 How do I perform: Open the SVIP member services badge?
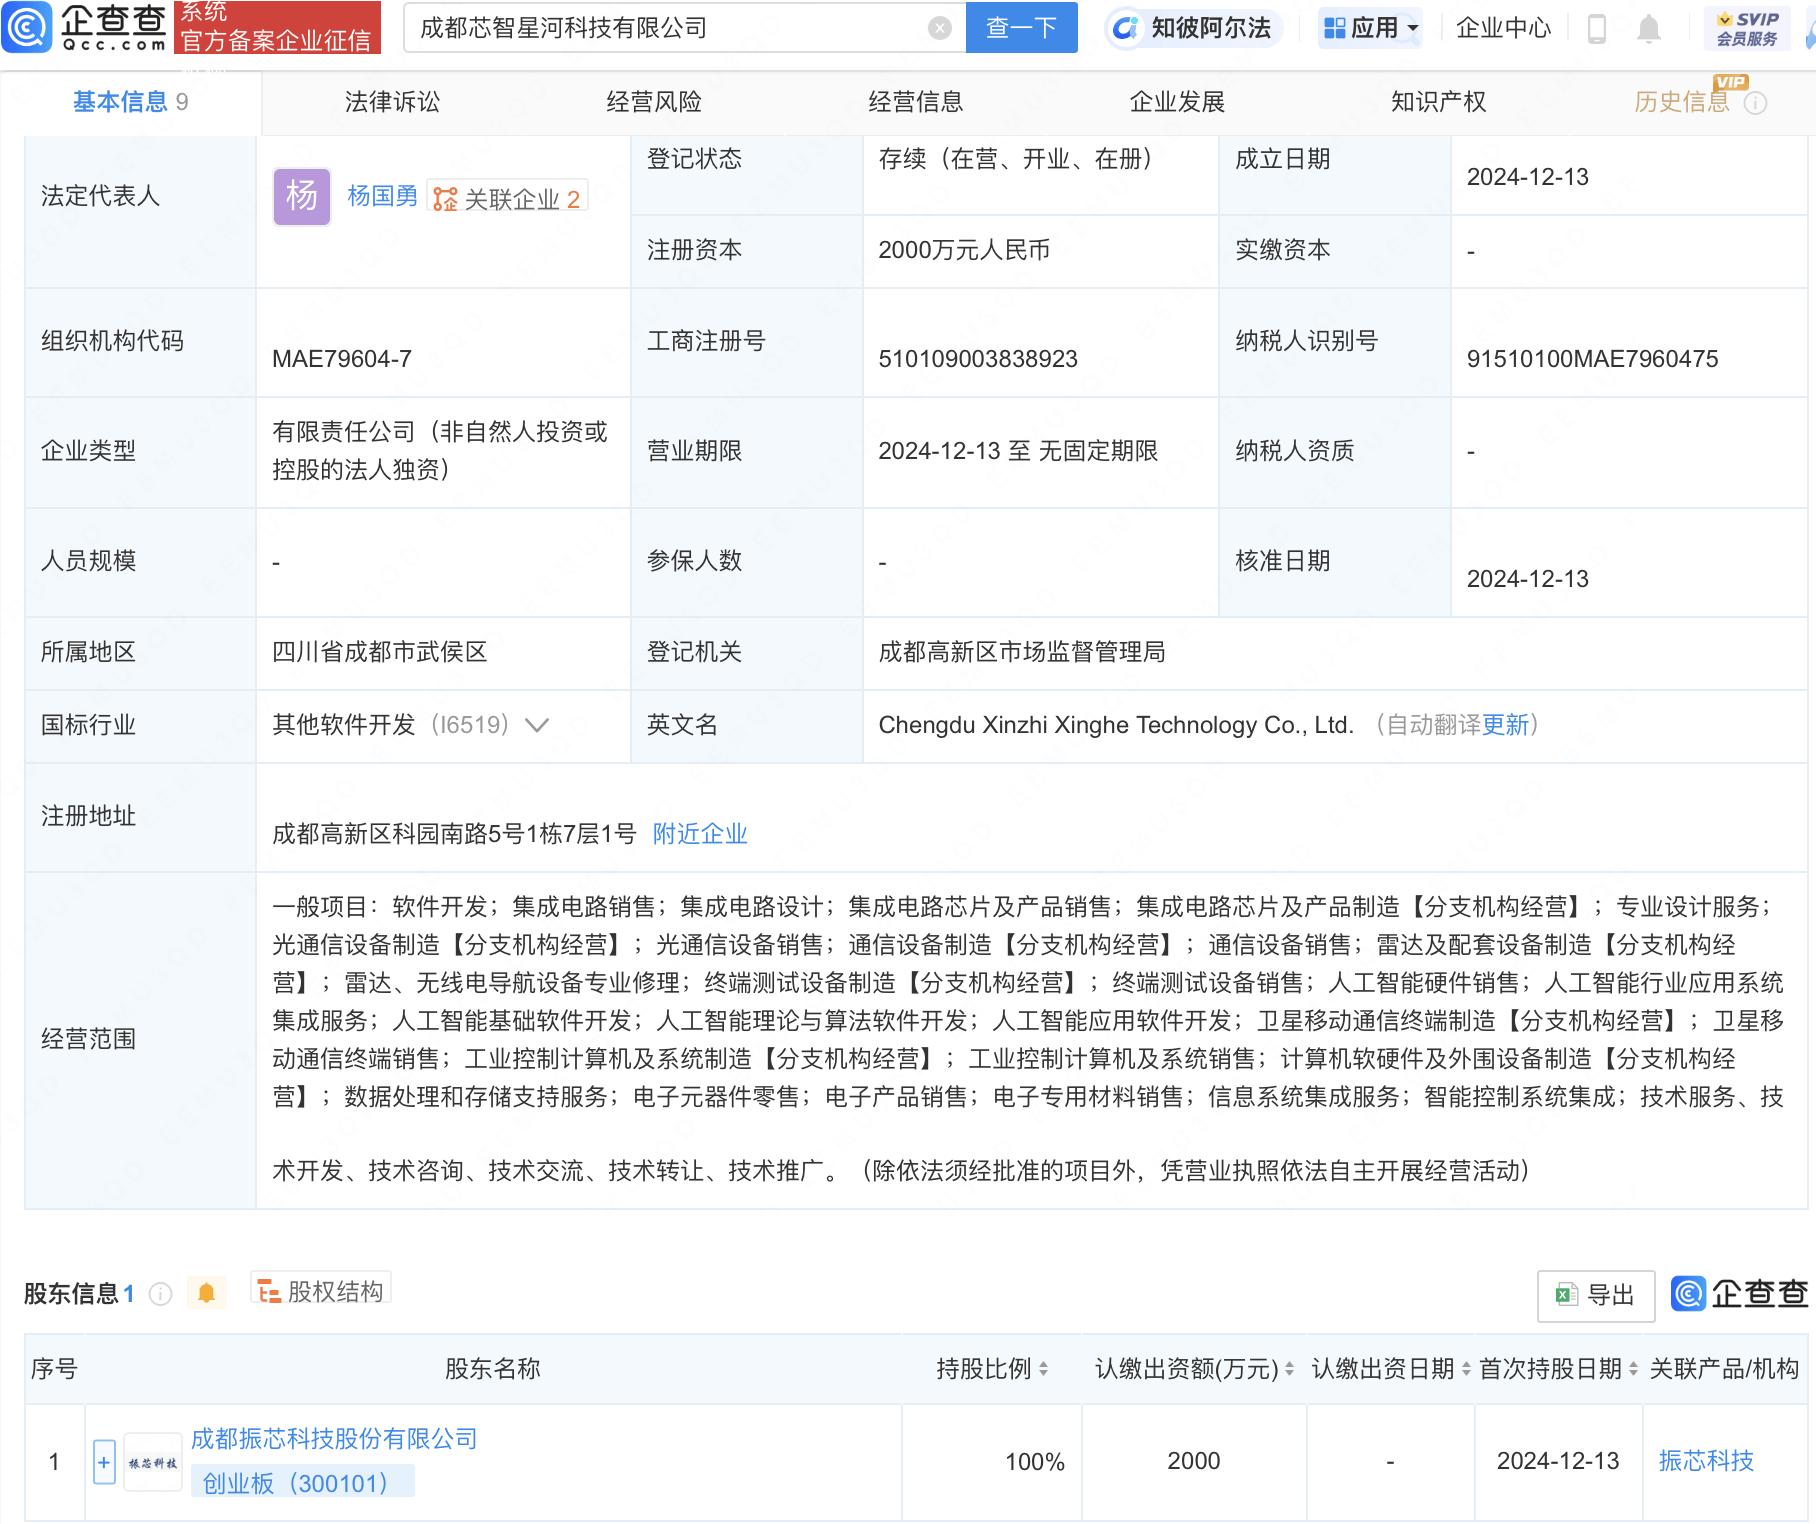(1747, 28)
